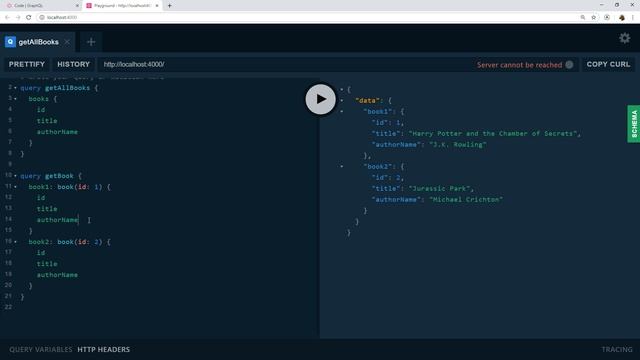Click the title field on line 5
This screenshot has width=640, height=360.
click(x=47, y=121)
